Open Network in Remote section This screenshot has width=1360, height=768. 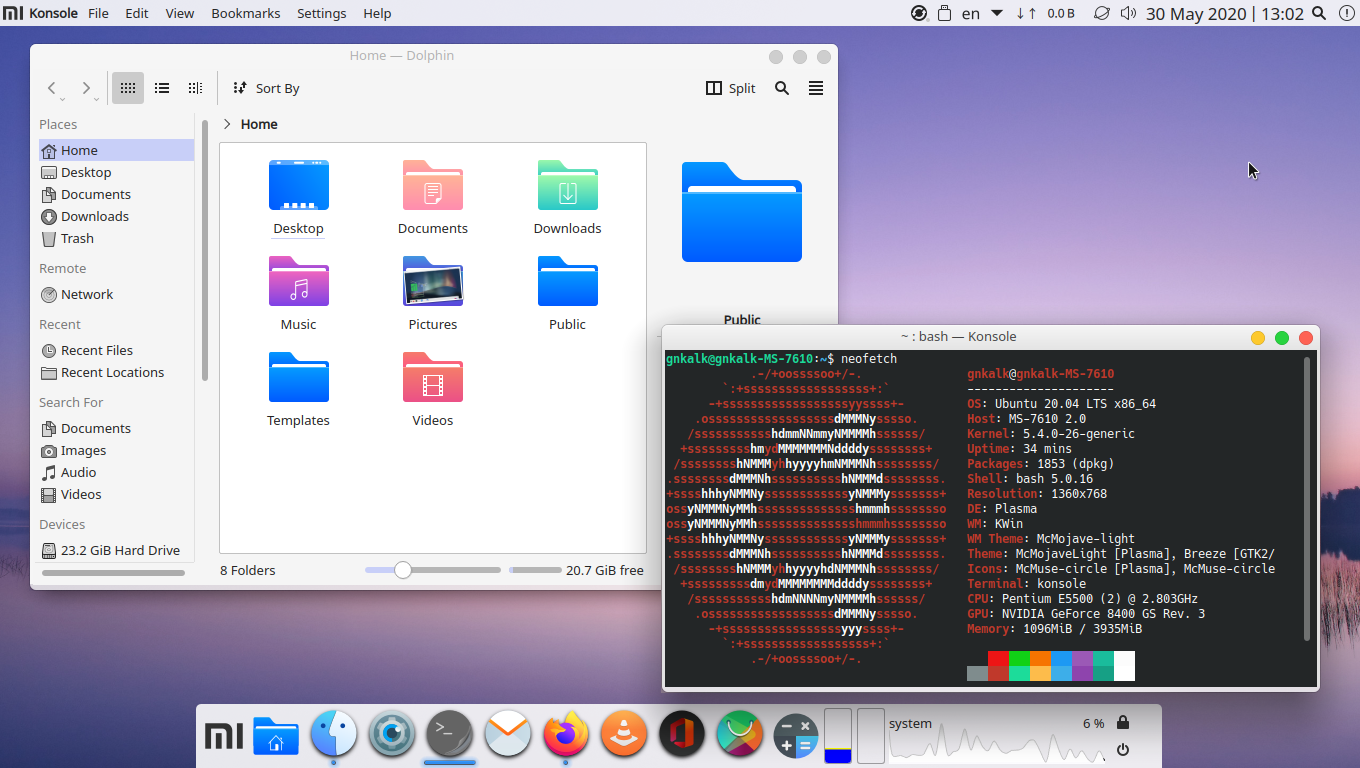click(116, 294)
